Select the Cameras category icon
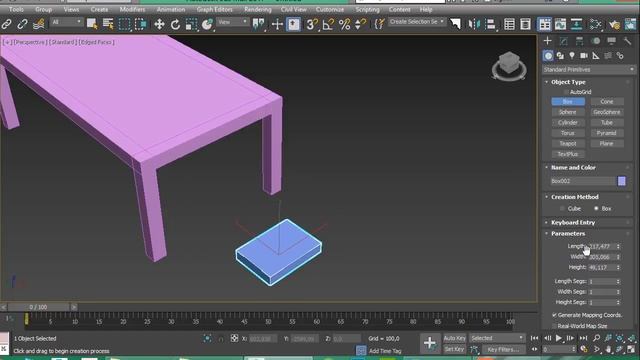The image size is (640, 360). coord(584,56)
